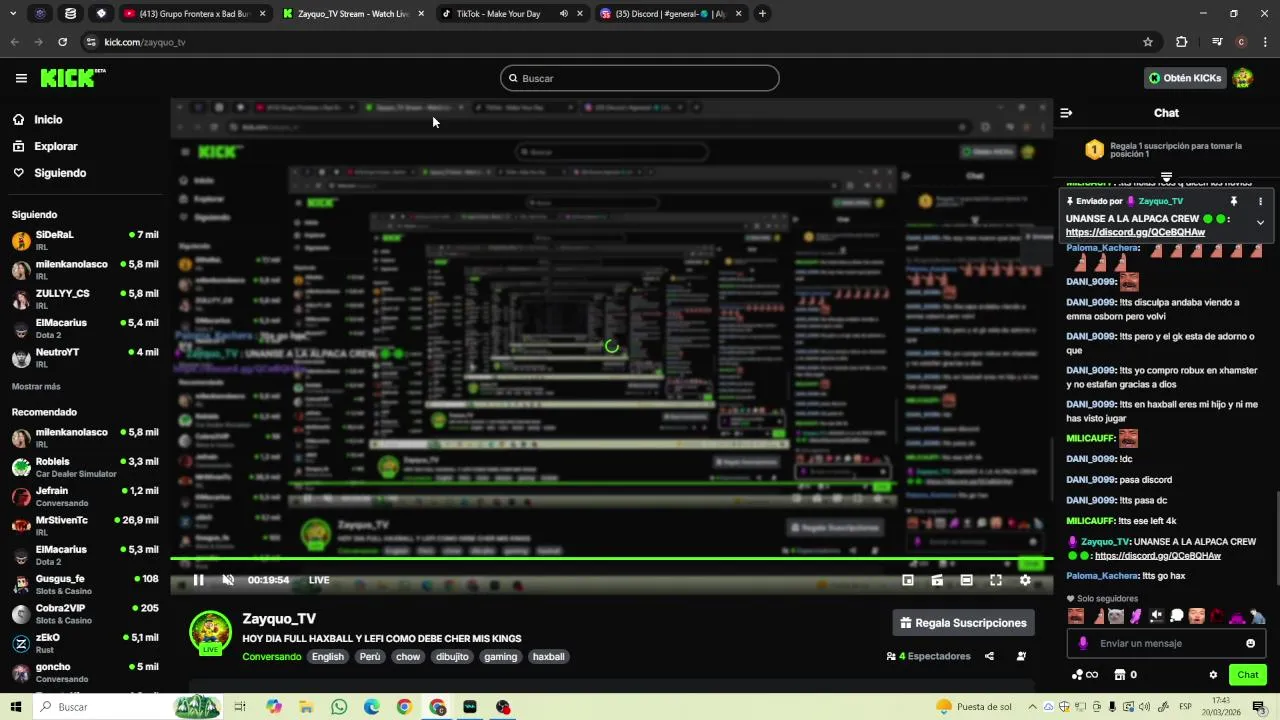
Task: Open a new browser tab
Action: [762, 14]
